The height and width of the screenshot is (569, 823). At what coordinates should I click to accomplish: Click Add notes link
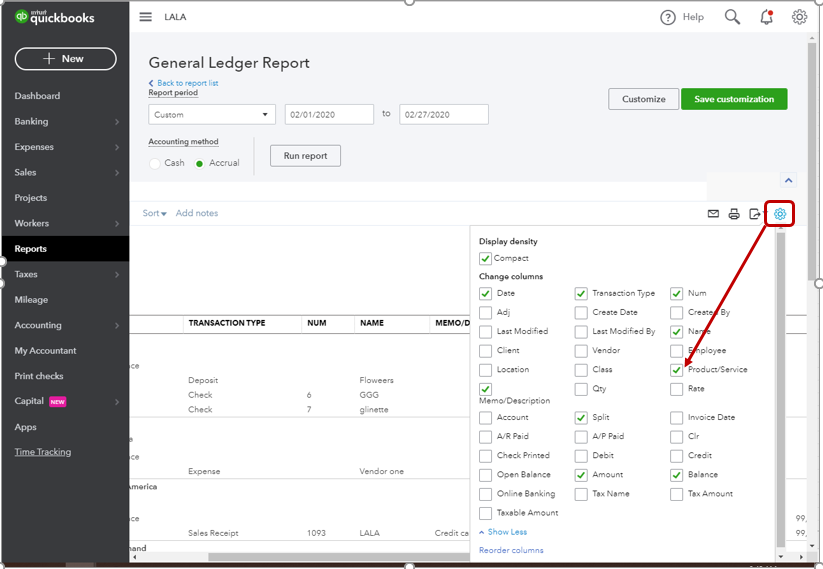click(197, 213)
